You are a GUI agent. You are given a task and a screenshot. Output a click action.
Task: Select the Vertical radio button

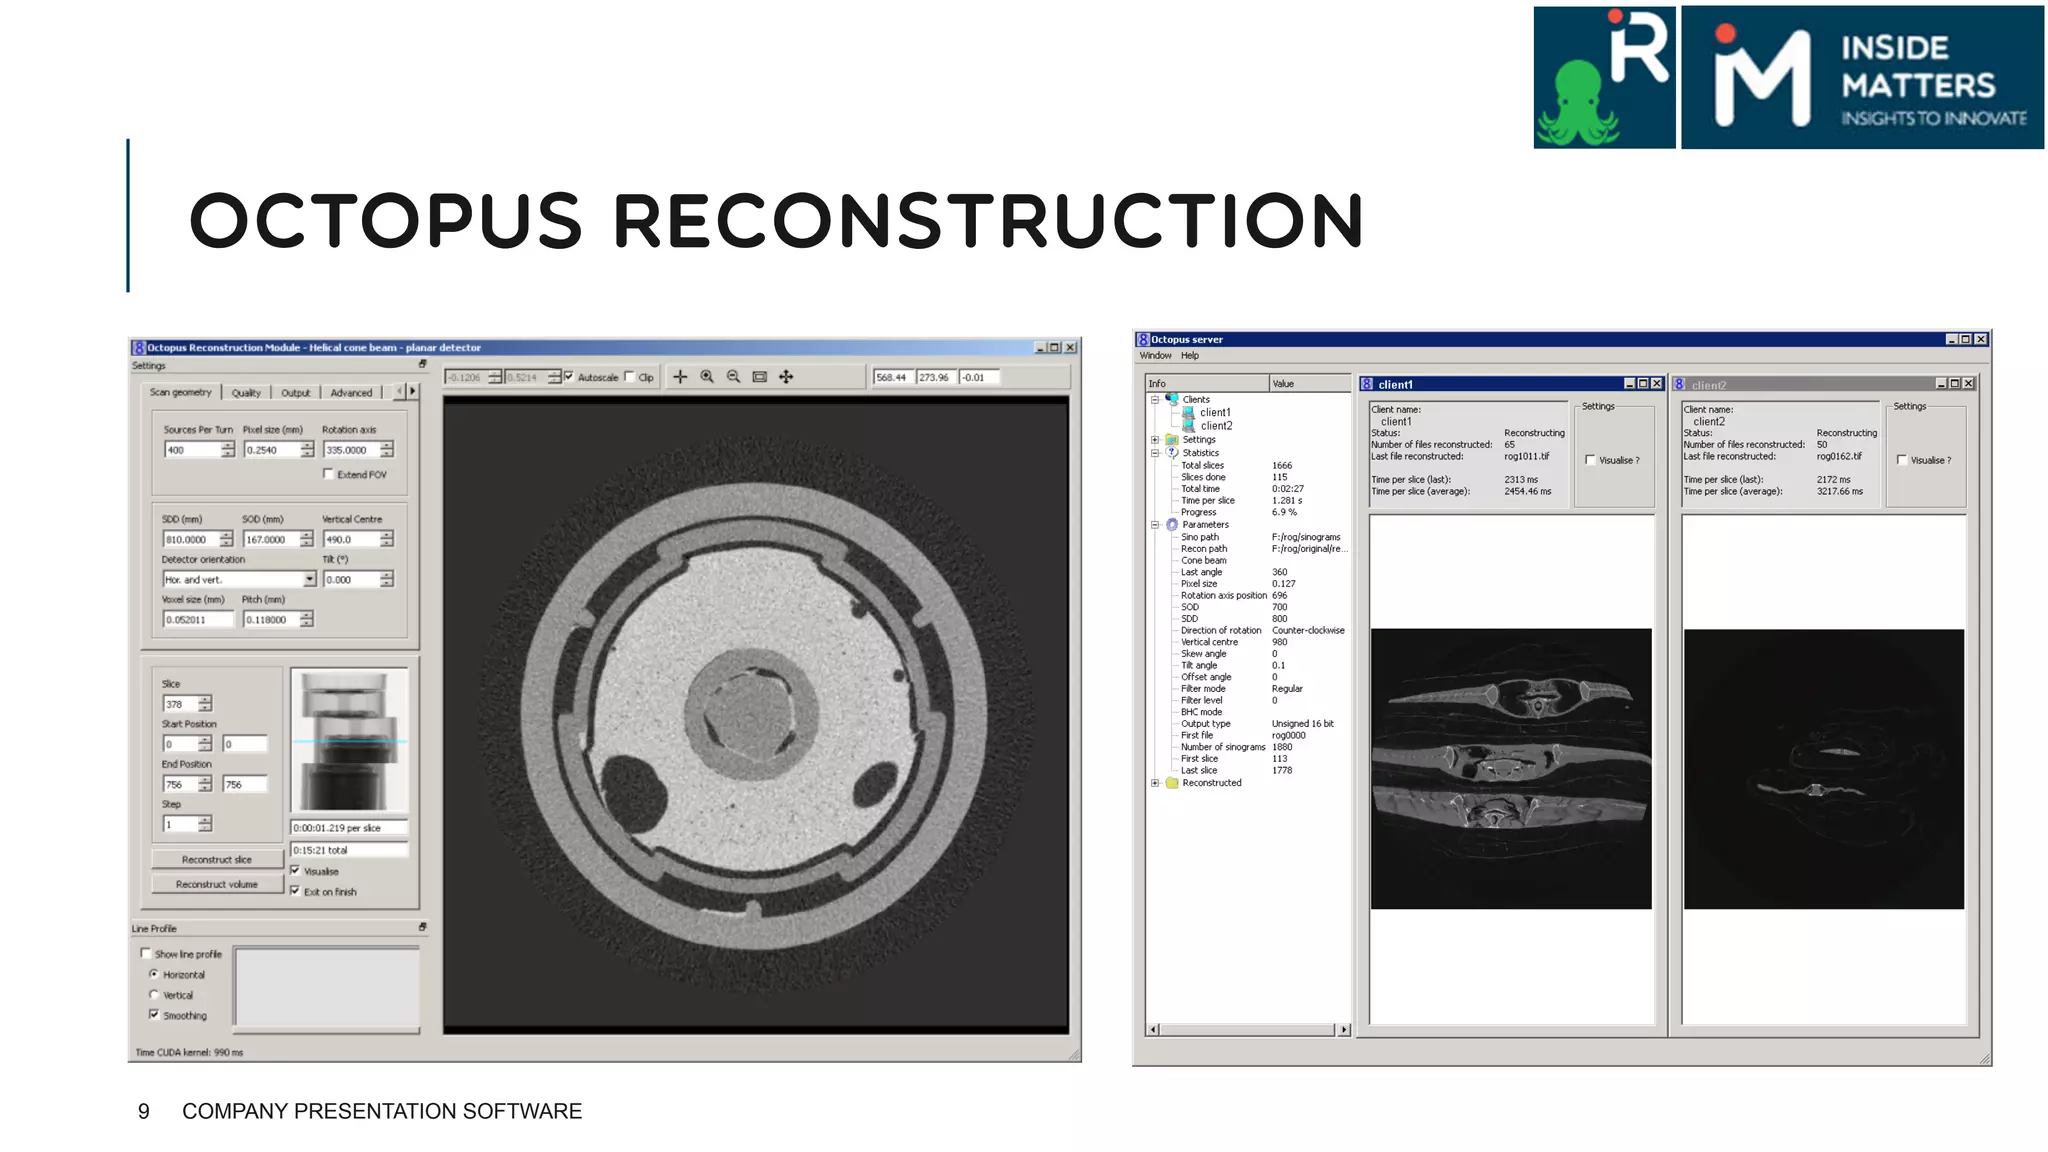pyautogui.click(x=154, y=994)
